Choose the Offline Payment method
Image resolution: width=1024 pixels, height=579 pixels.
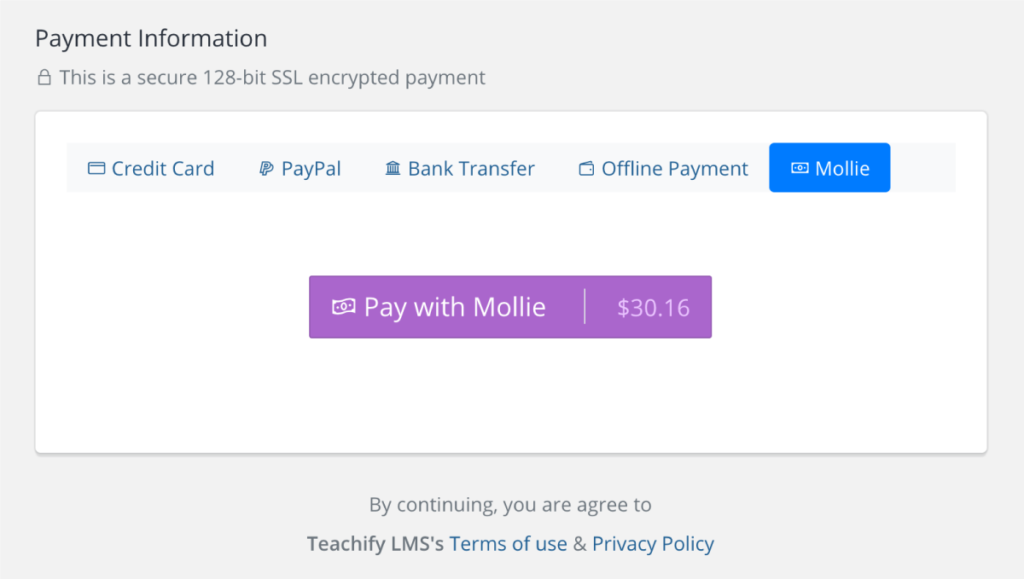coord(662,168)
